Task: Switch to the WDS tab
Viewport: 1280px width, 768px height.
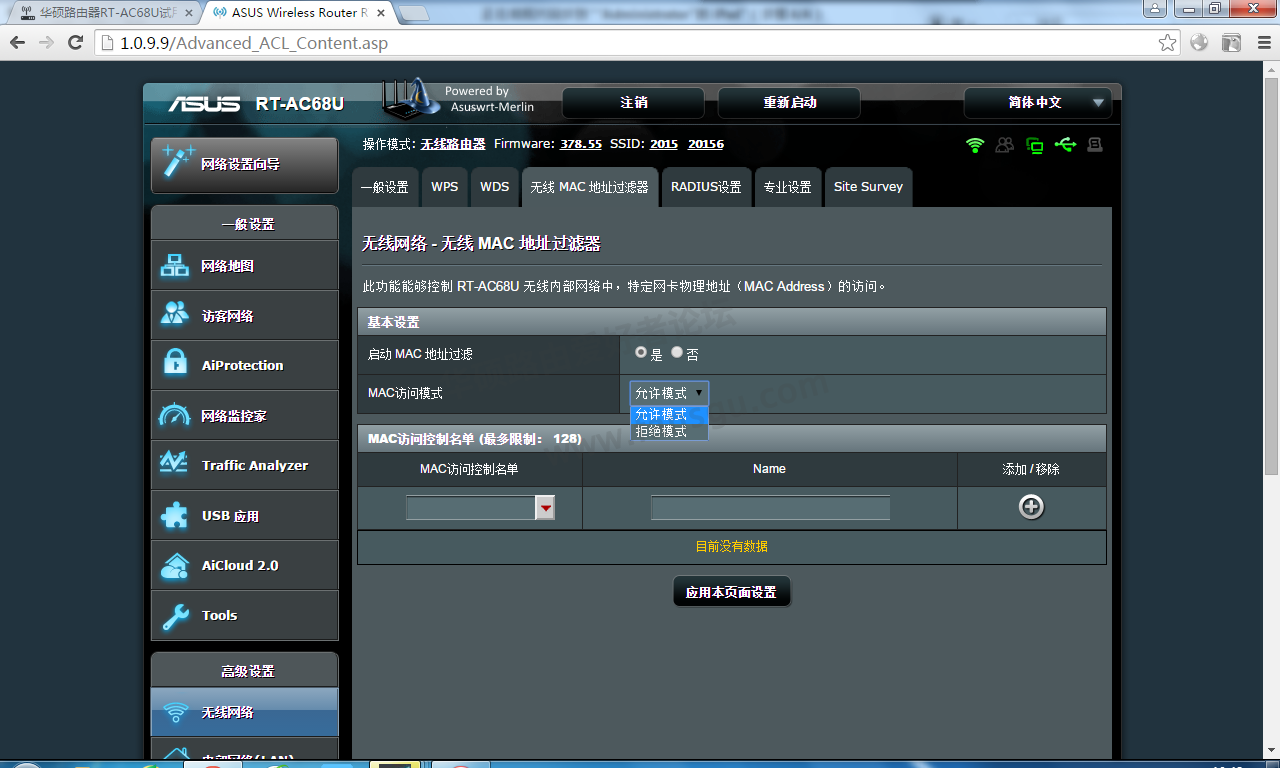Action: tap(495, 187)
